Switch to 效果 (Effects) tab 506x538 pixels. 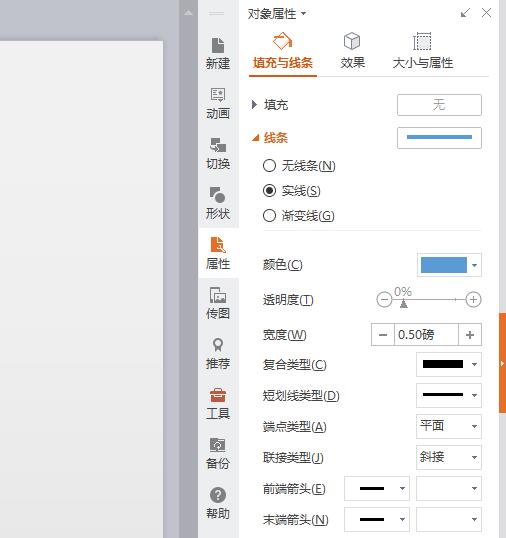352,51
